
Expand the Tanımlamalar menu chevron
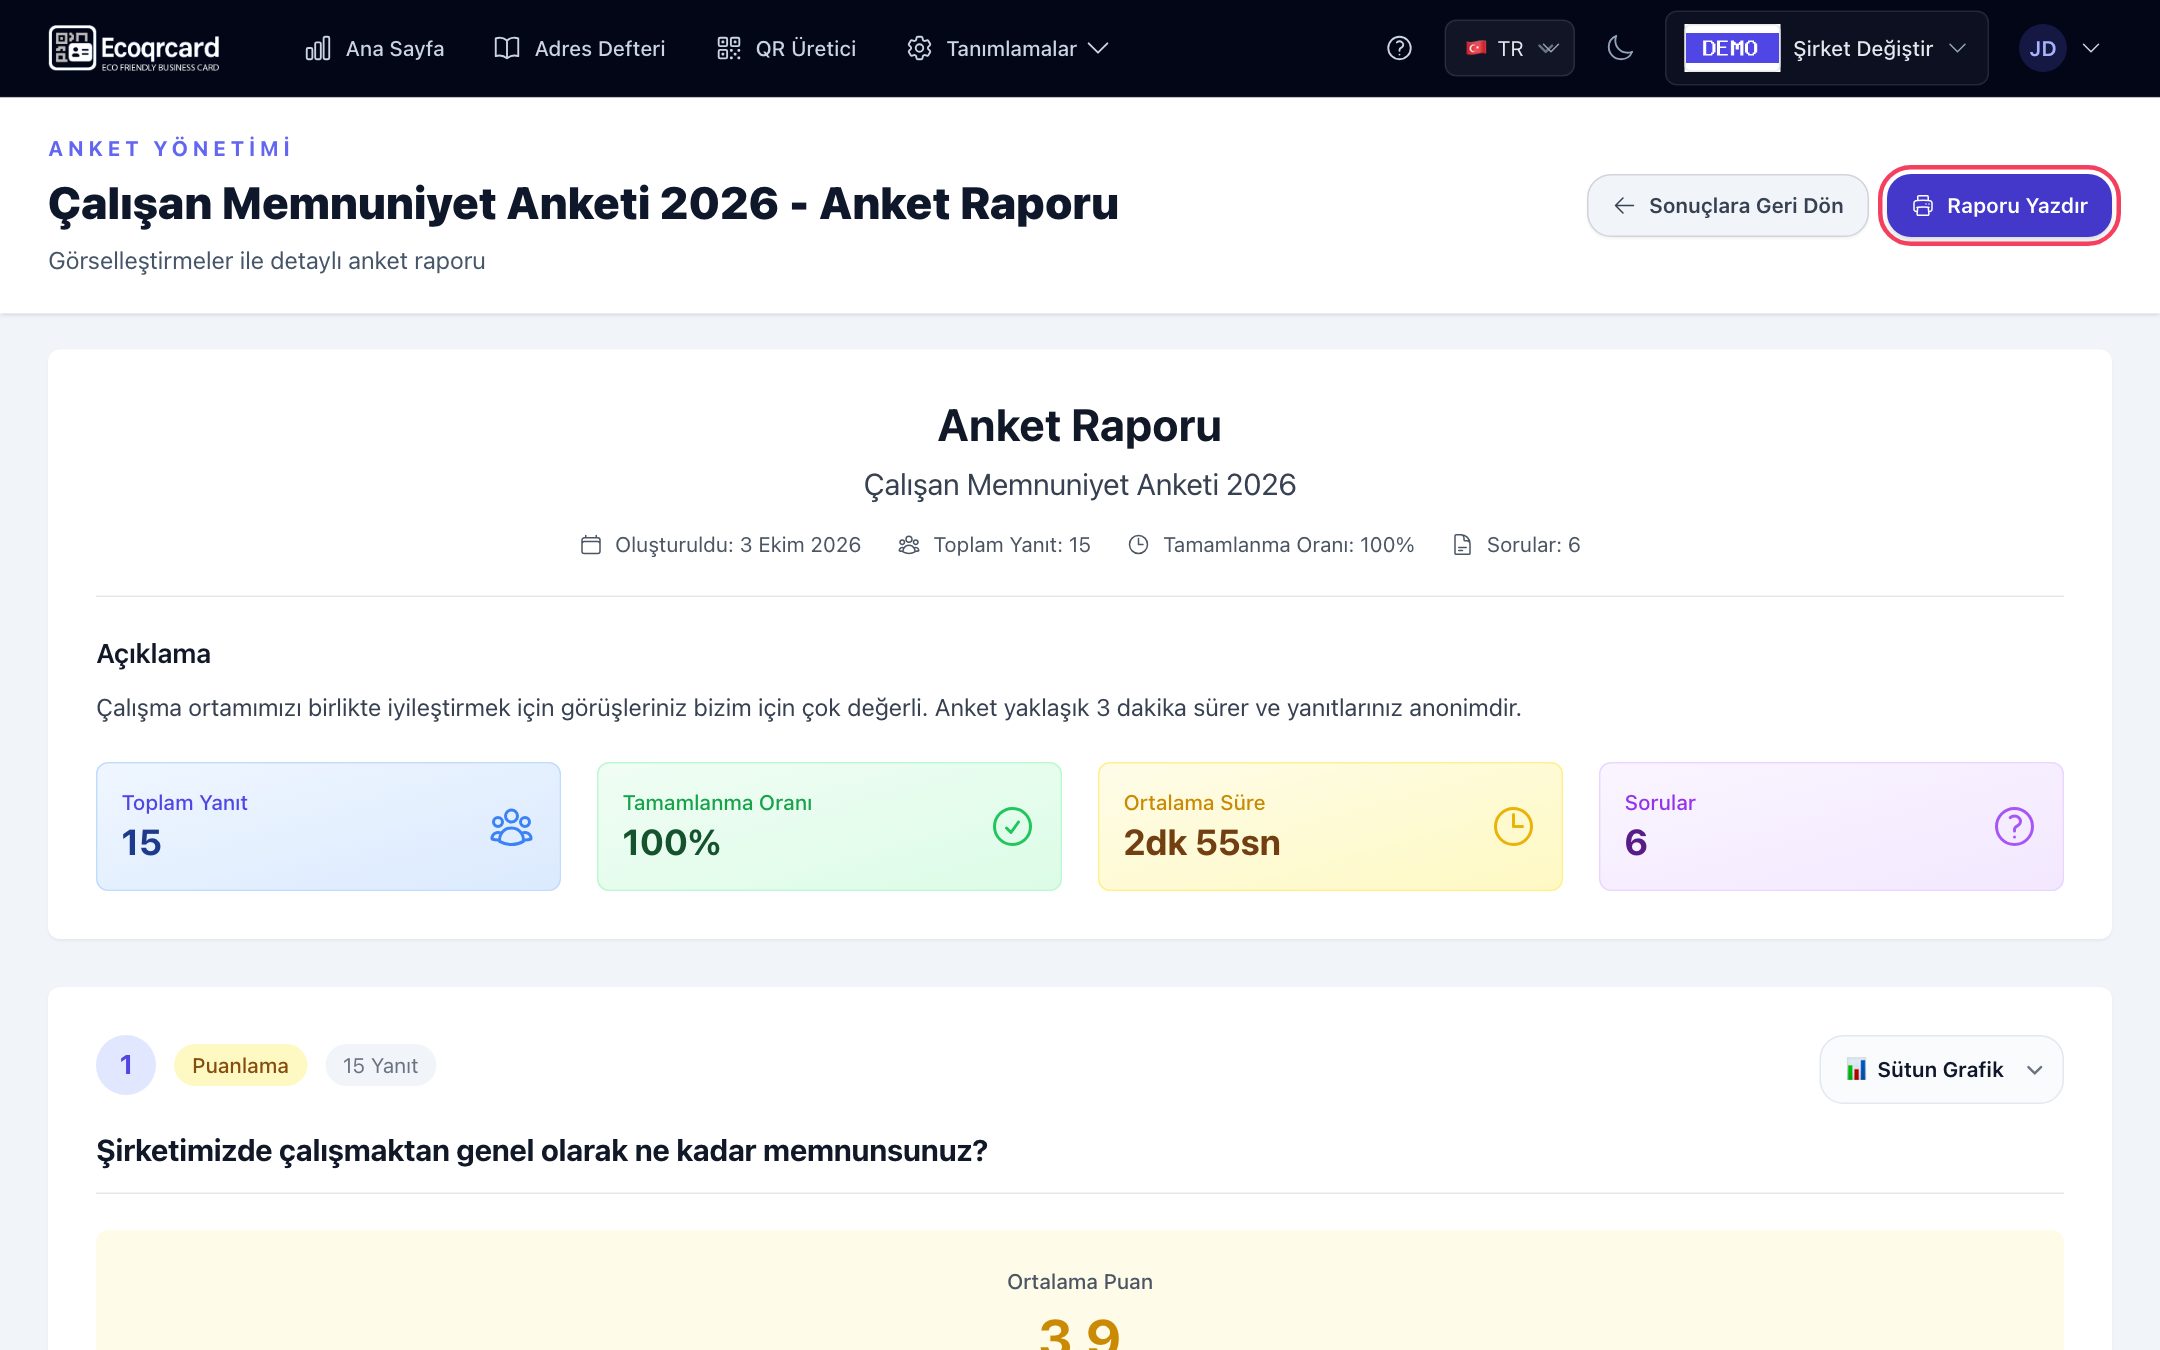pos(1098,48)
